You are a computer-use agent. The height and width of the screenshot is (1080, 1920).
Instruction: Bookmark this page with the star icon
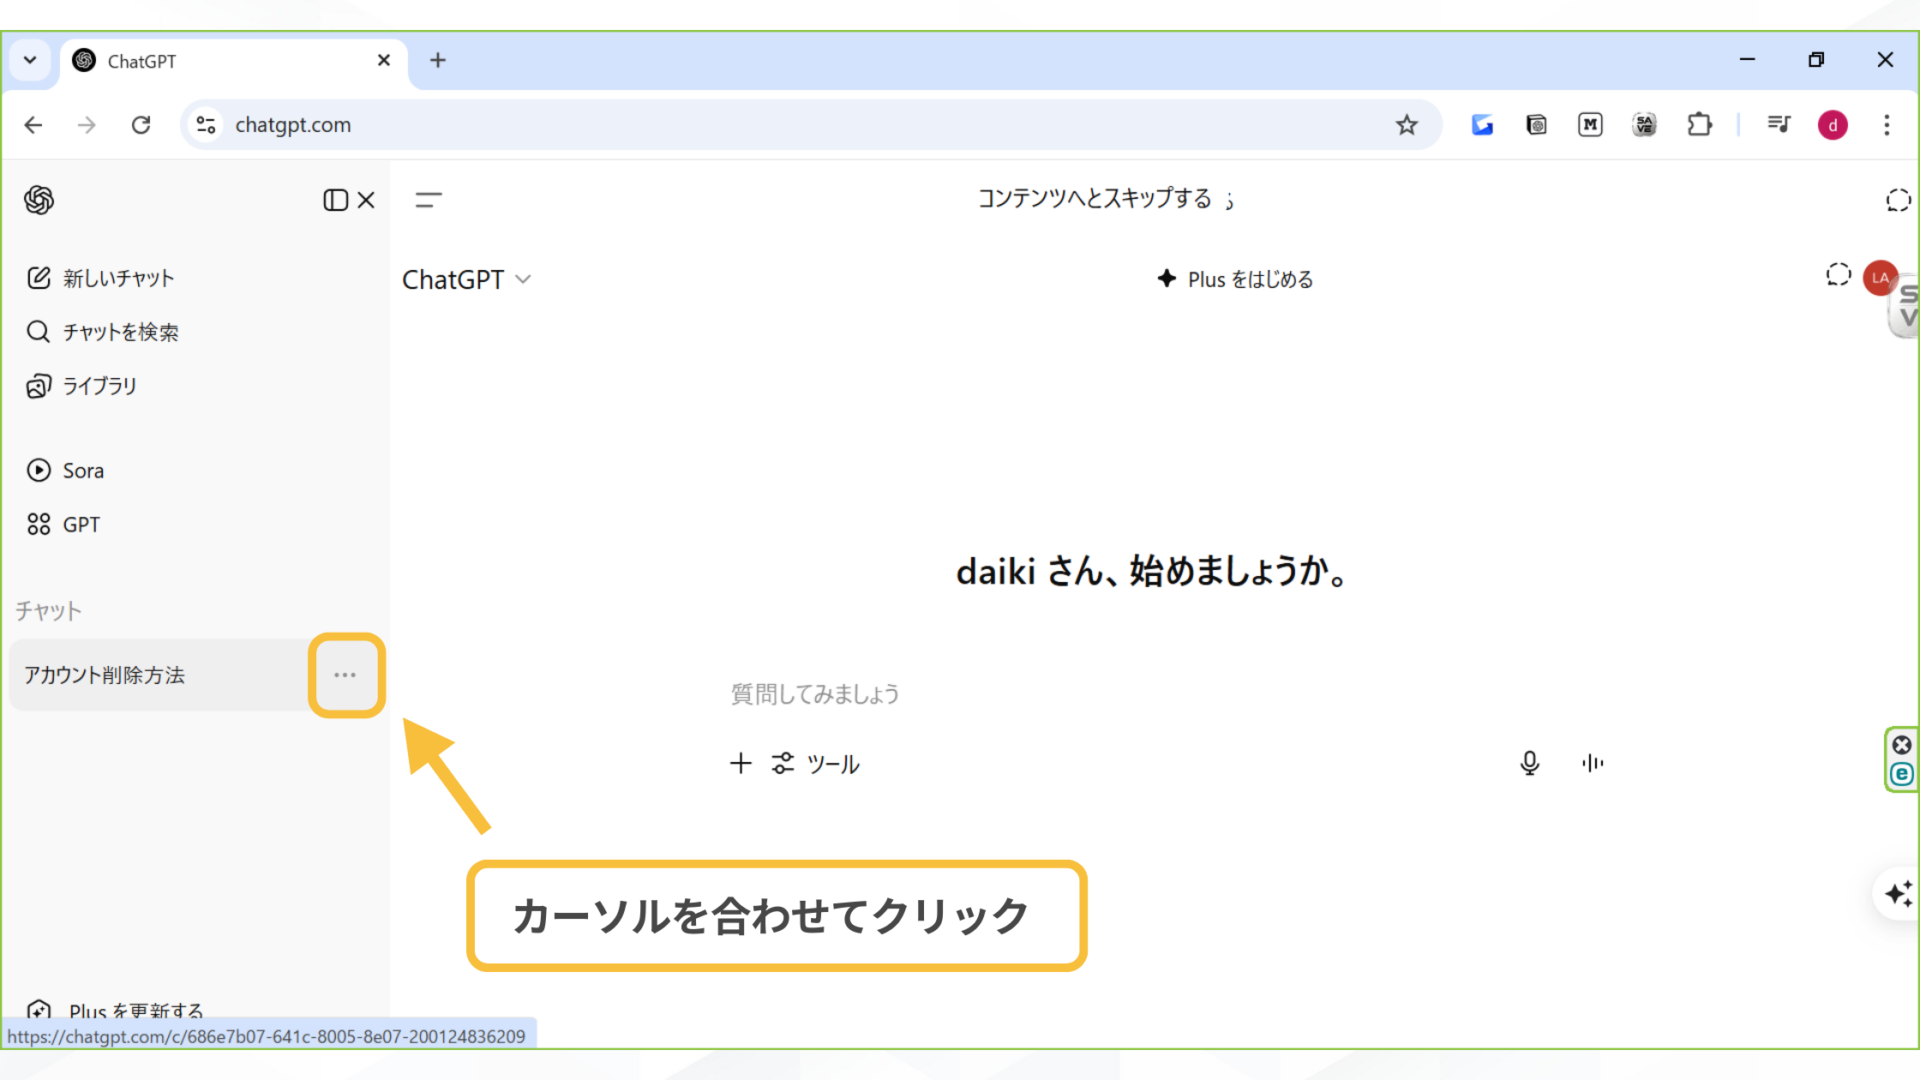pos(1407,124)
